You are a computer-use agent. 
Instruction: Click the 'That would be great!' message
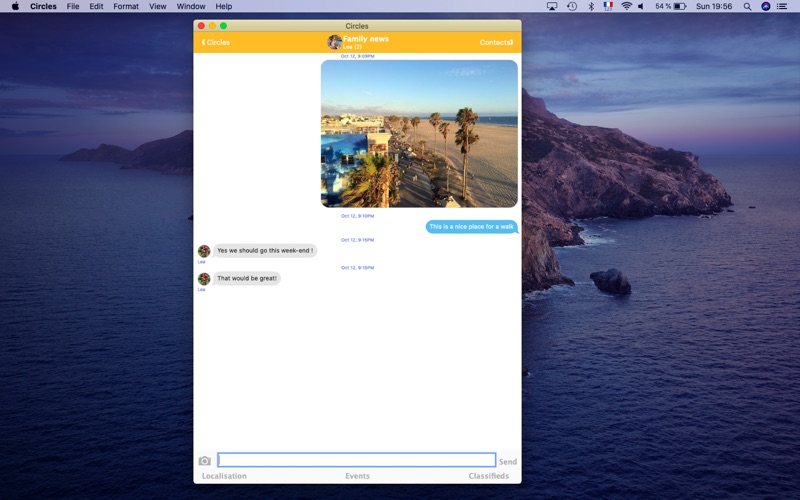(x=247, y=279)
